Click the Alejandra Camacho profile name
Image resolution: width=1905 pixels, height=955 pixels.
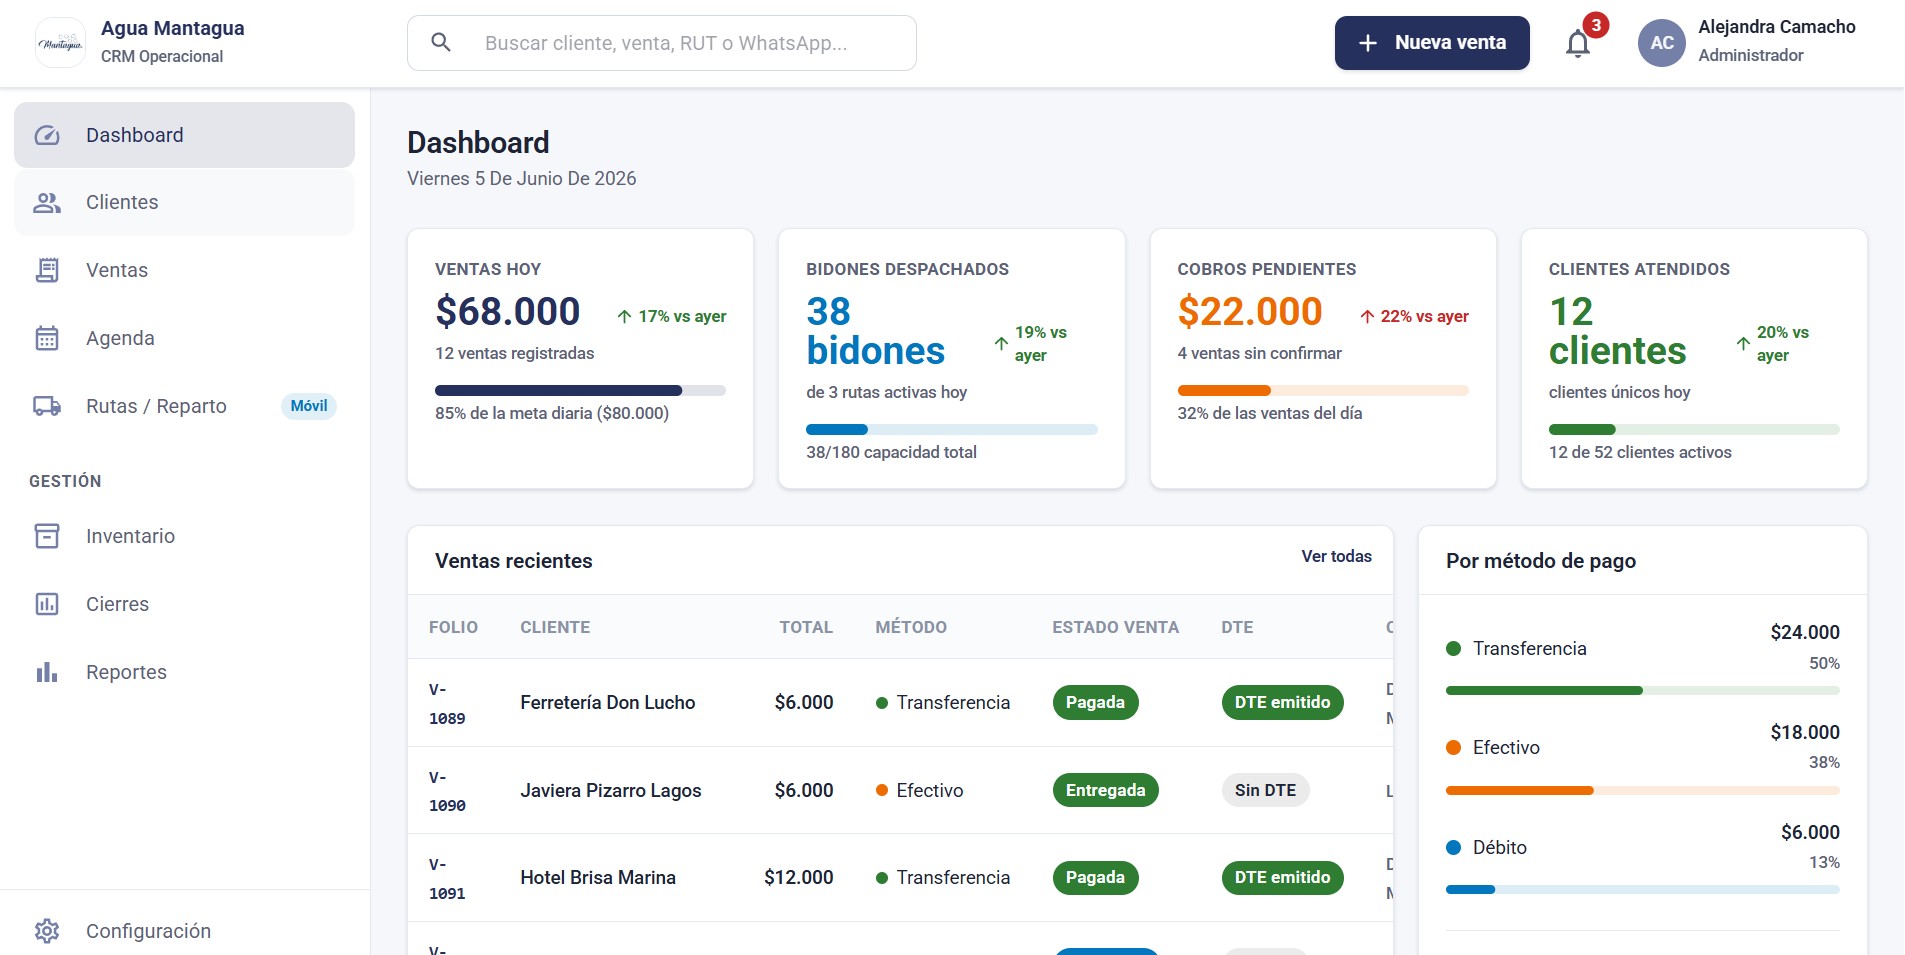click(x=1776, y=27)
